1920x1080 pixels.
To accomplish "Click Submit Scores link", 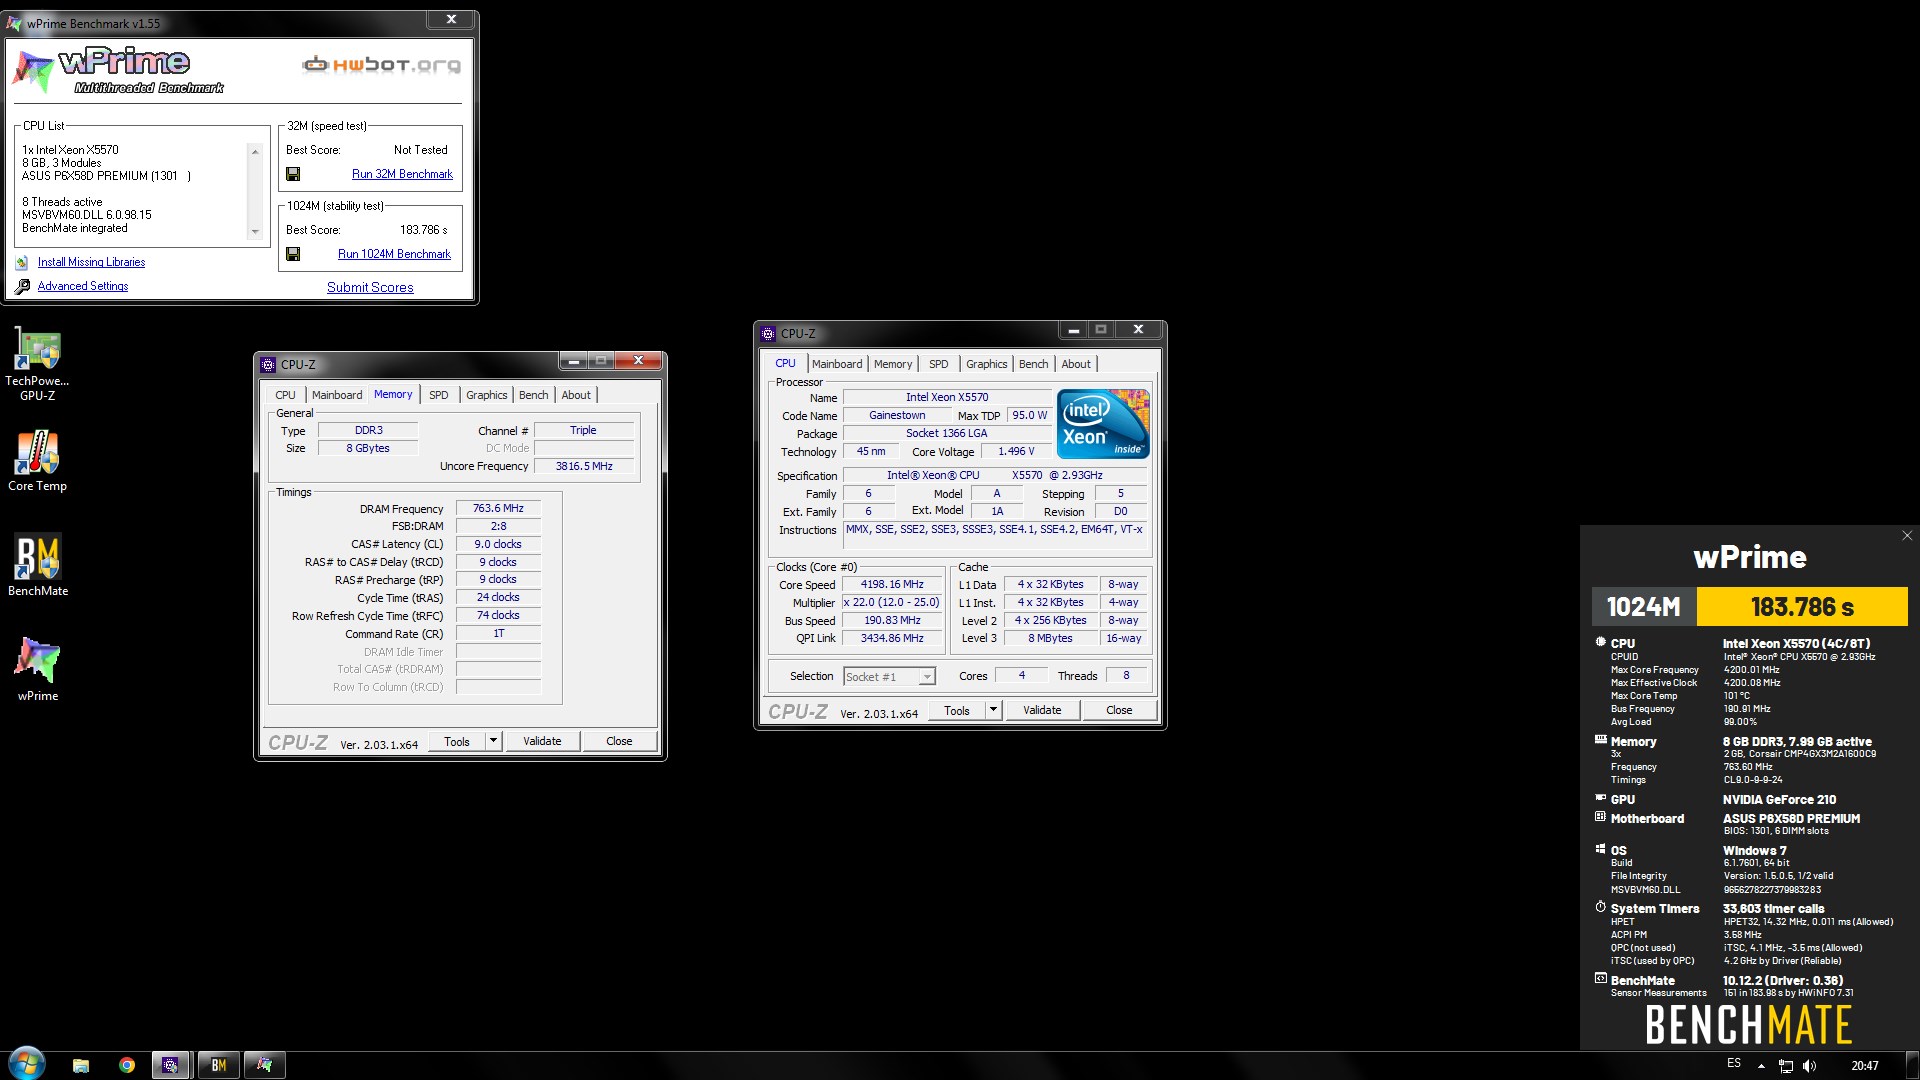I will point(370,287).
